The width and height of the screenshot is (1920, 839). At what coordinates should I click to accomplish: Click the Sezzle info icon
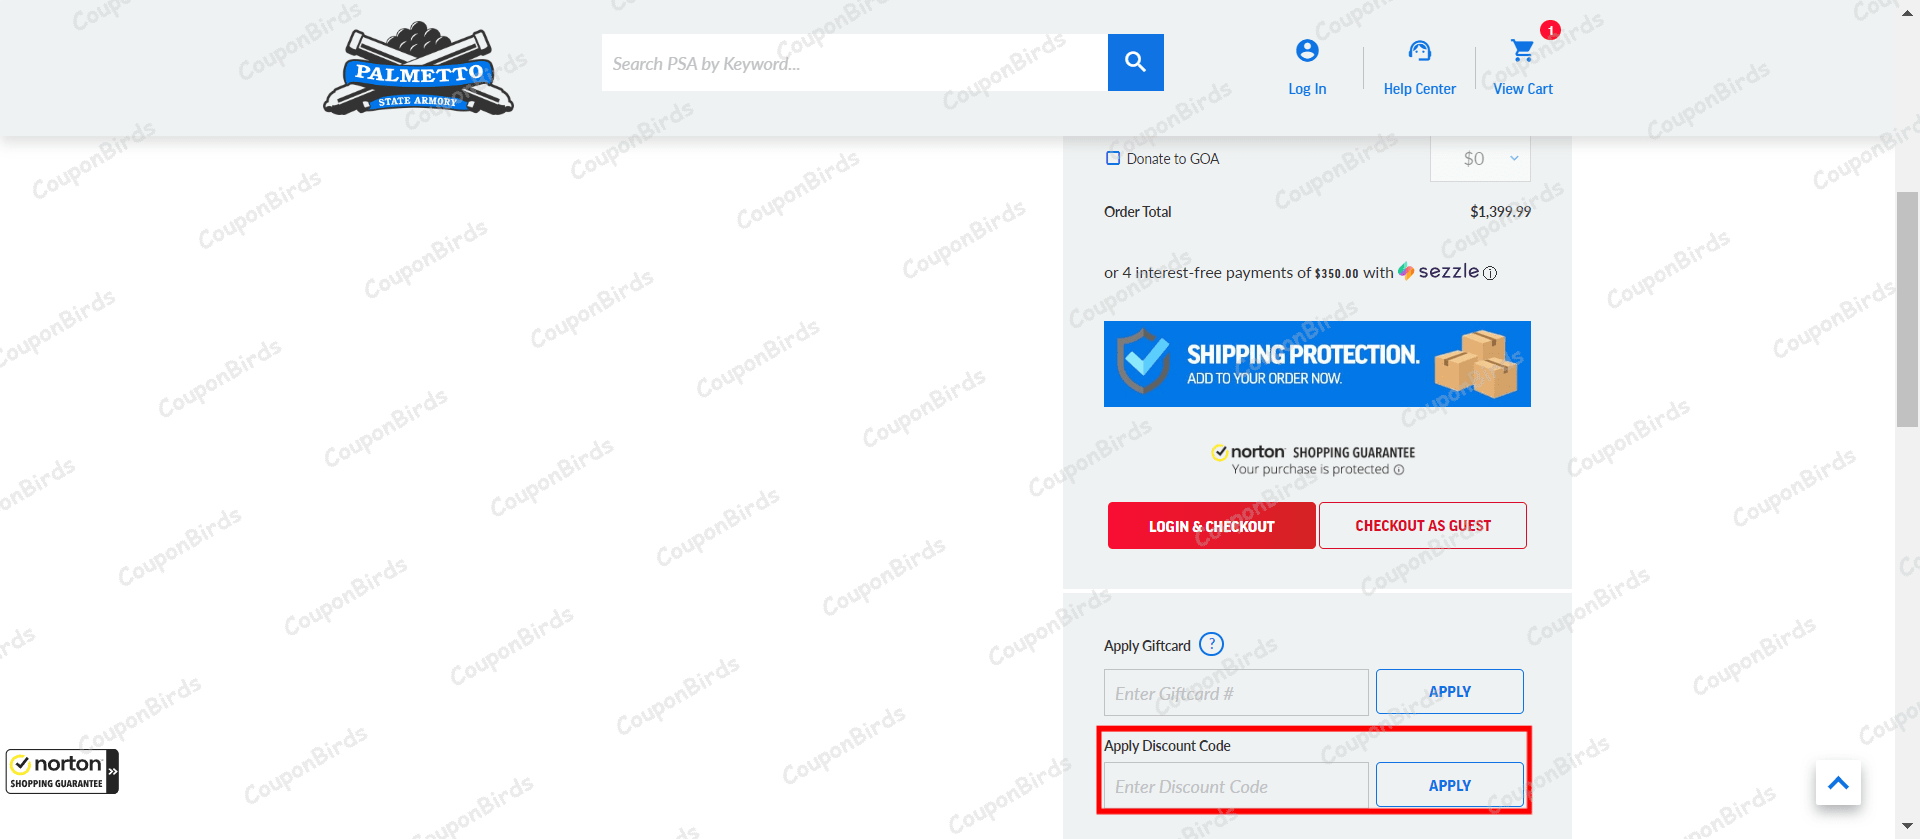[1490, 274]
